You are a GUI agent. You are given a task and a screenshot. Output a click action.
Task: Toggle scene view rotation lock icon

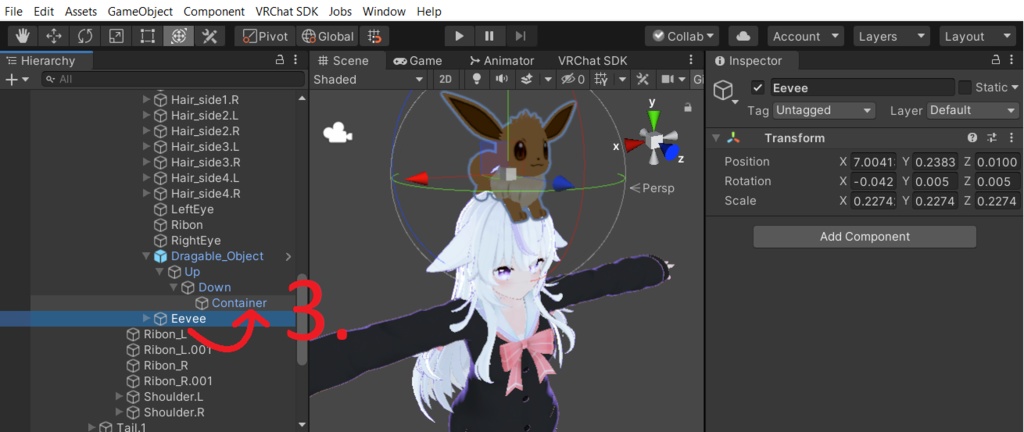click(x=687, y=107)
